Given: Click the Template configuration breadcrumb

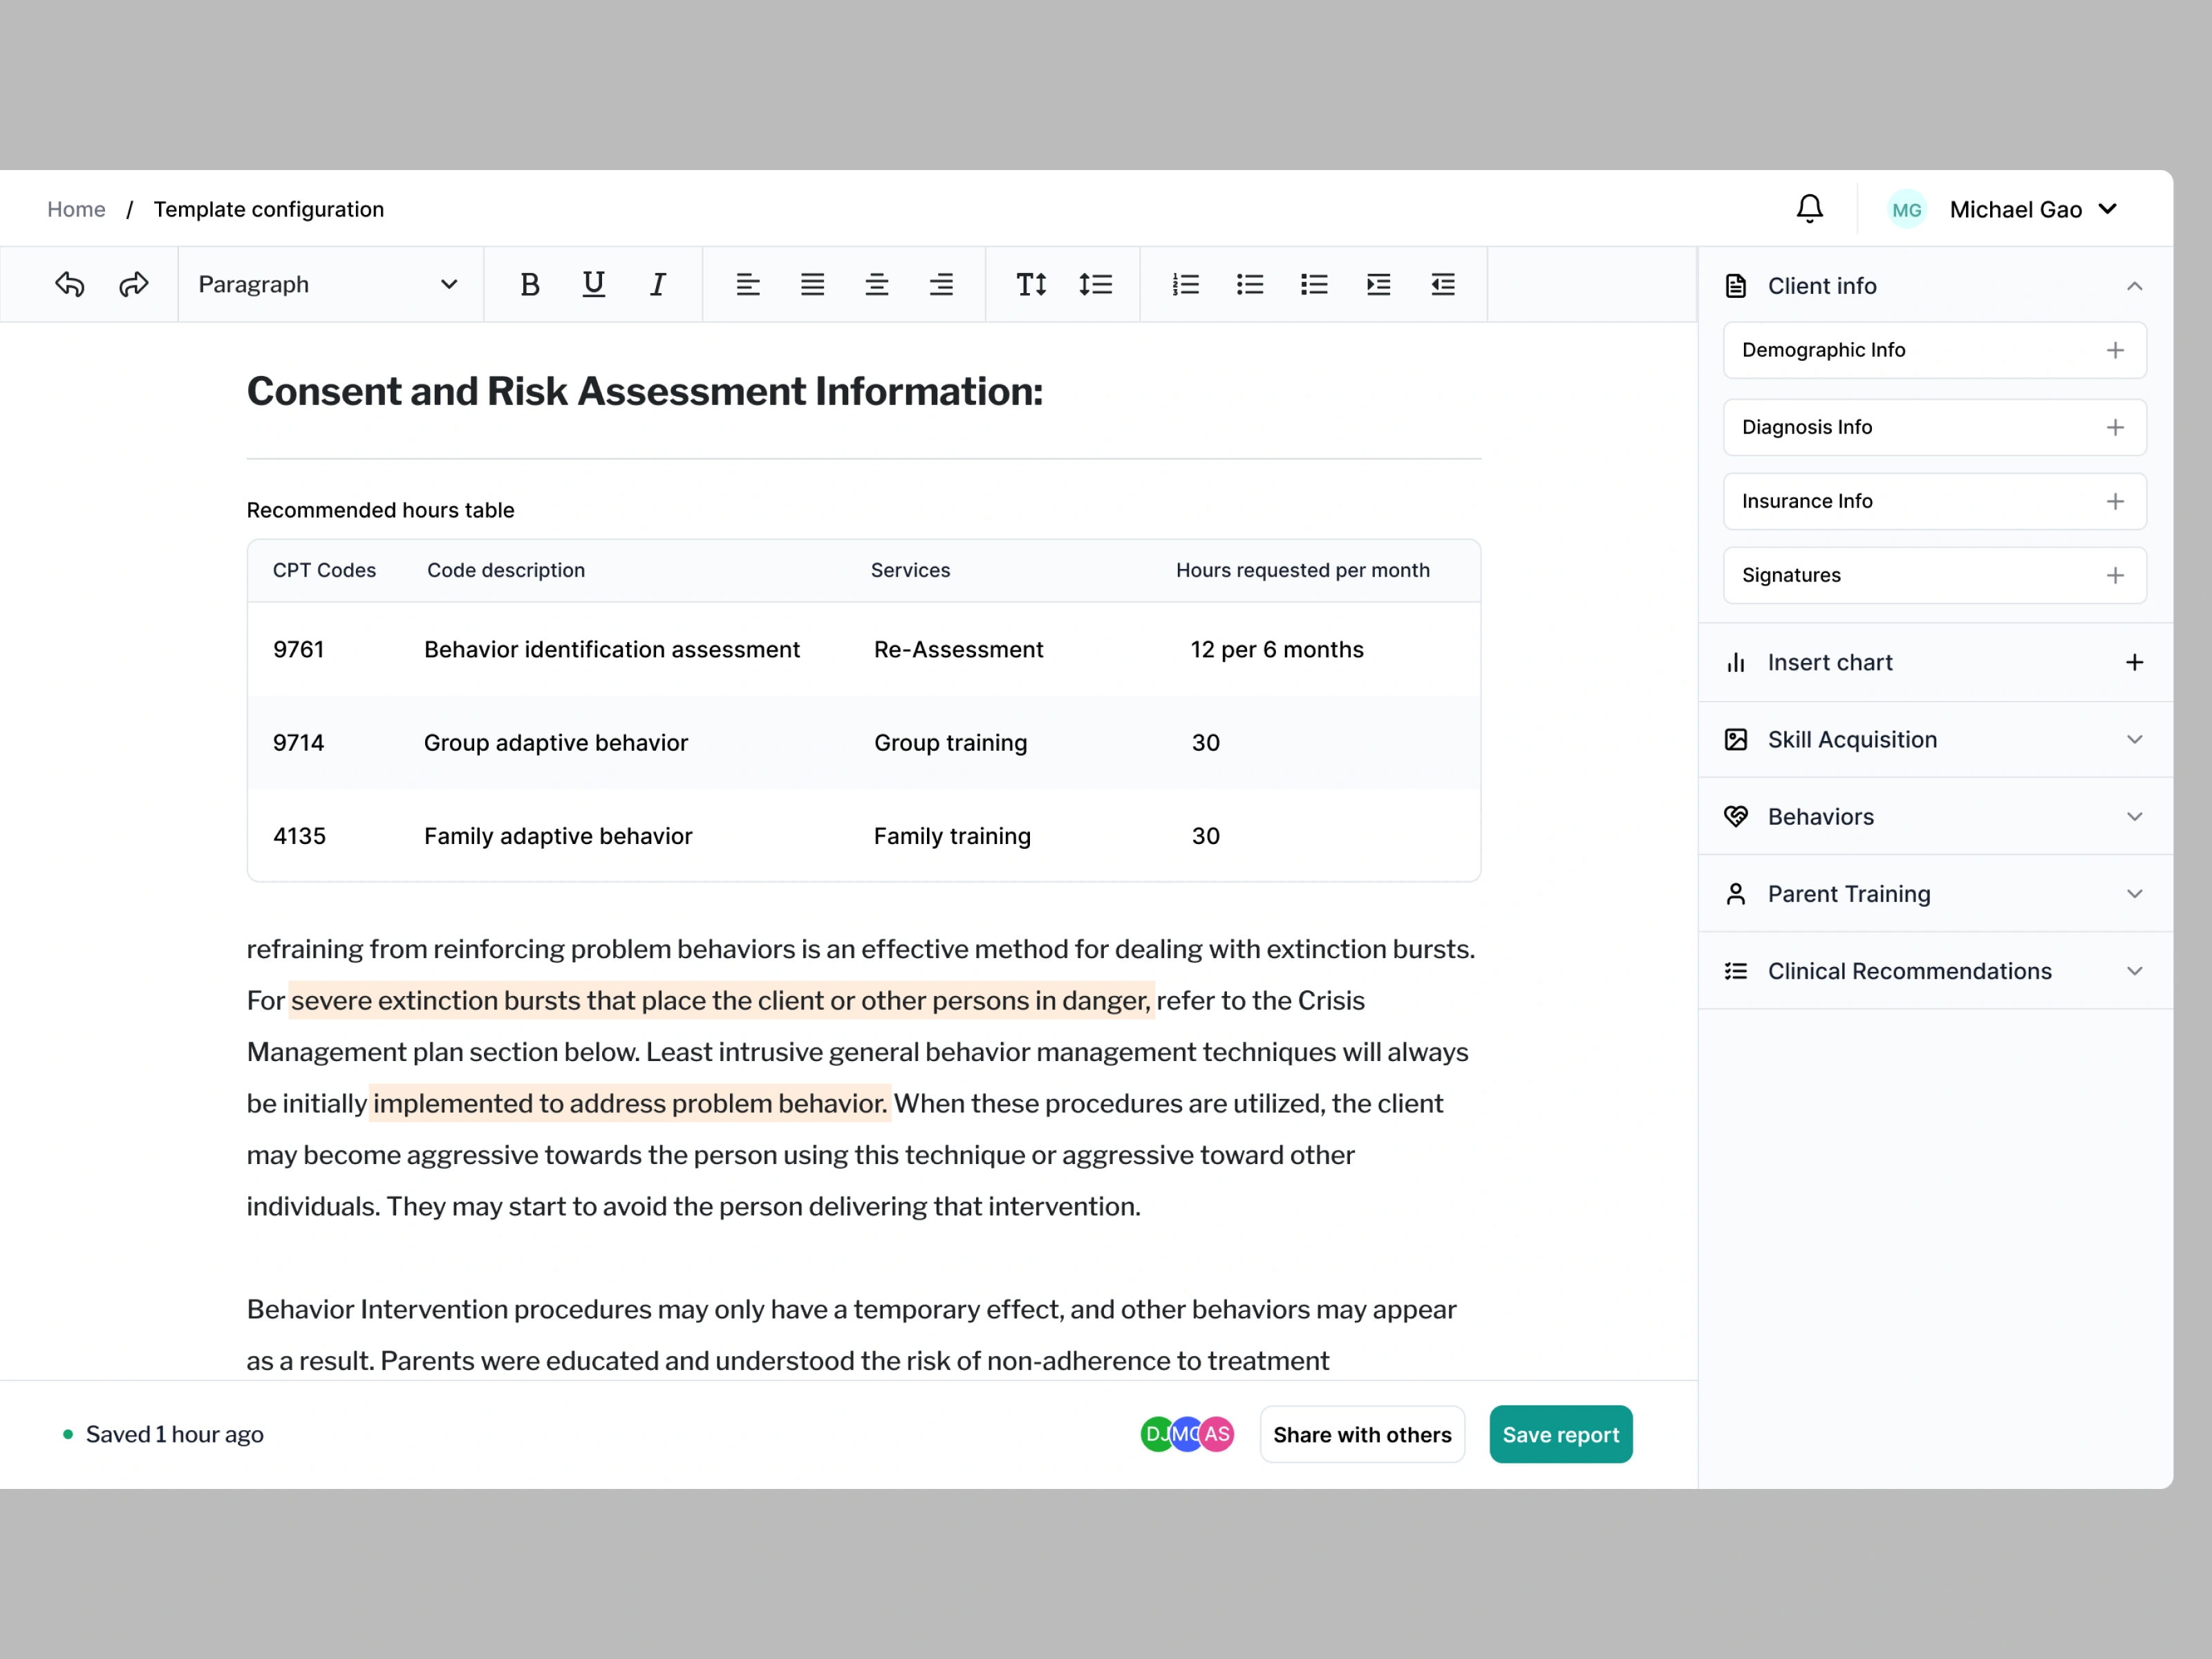Looking at the screenshot, I should pyautogui.click(x=268, y=209).
